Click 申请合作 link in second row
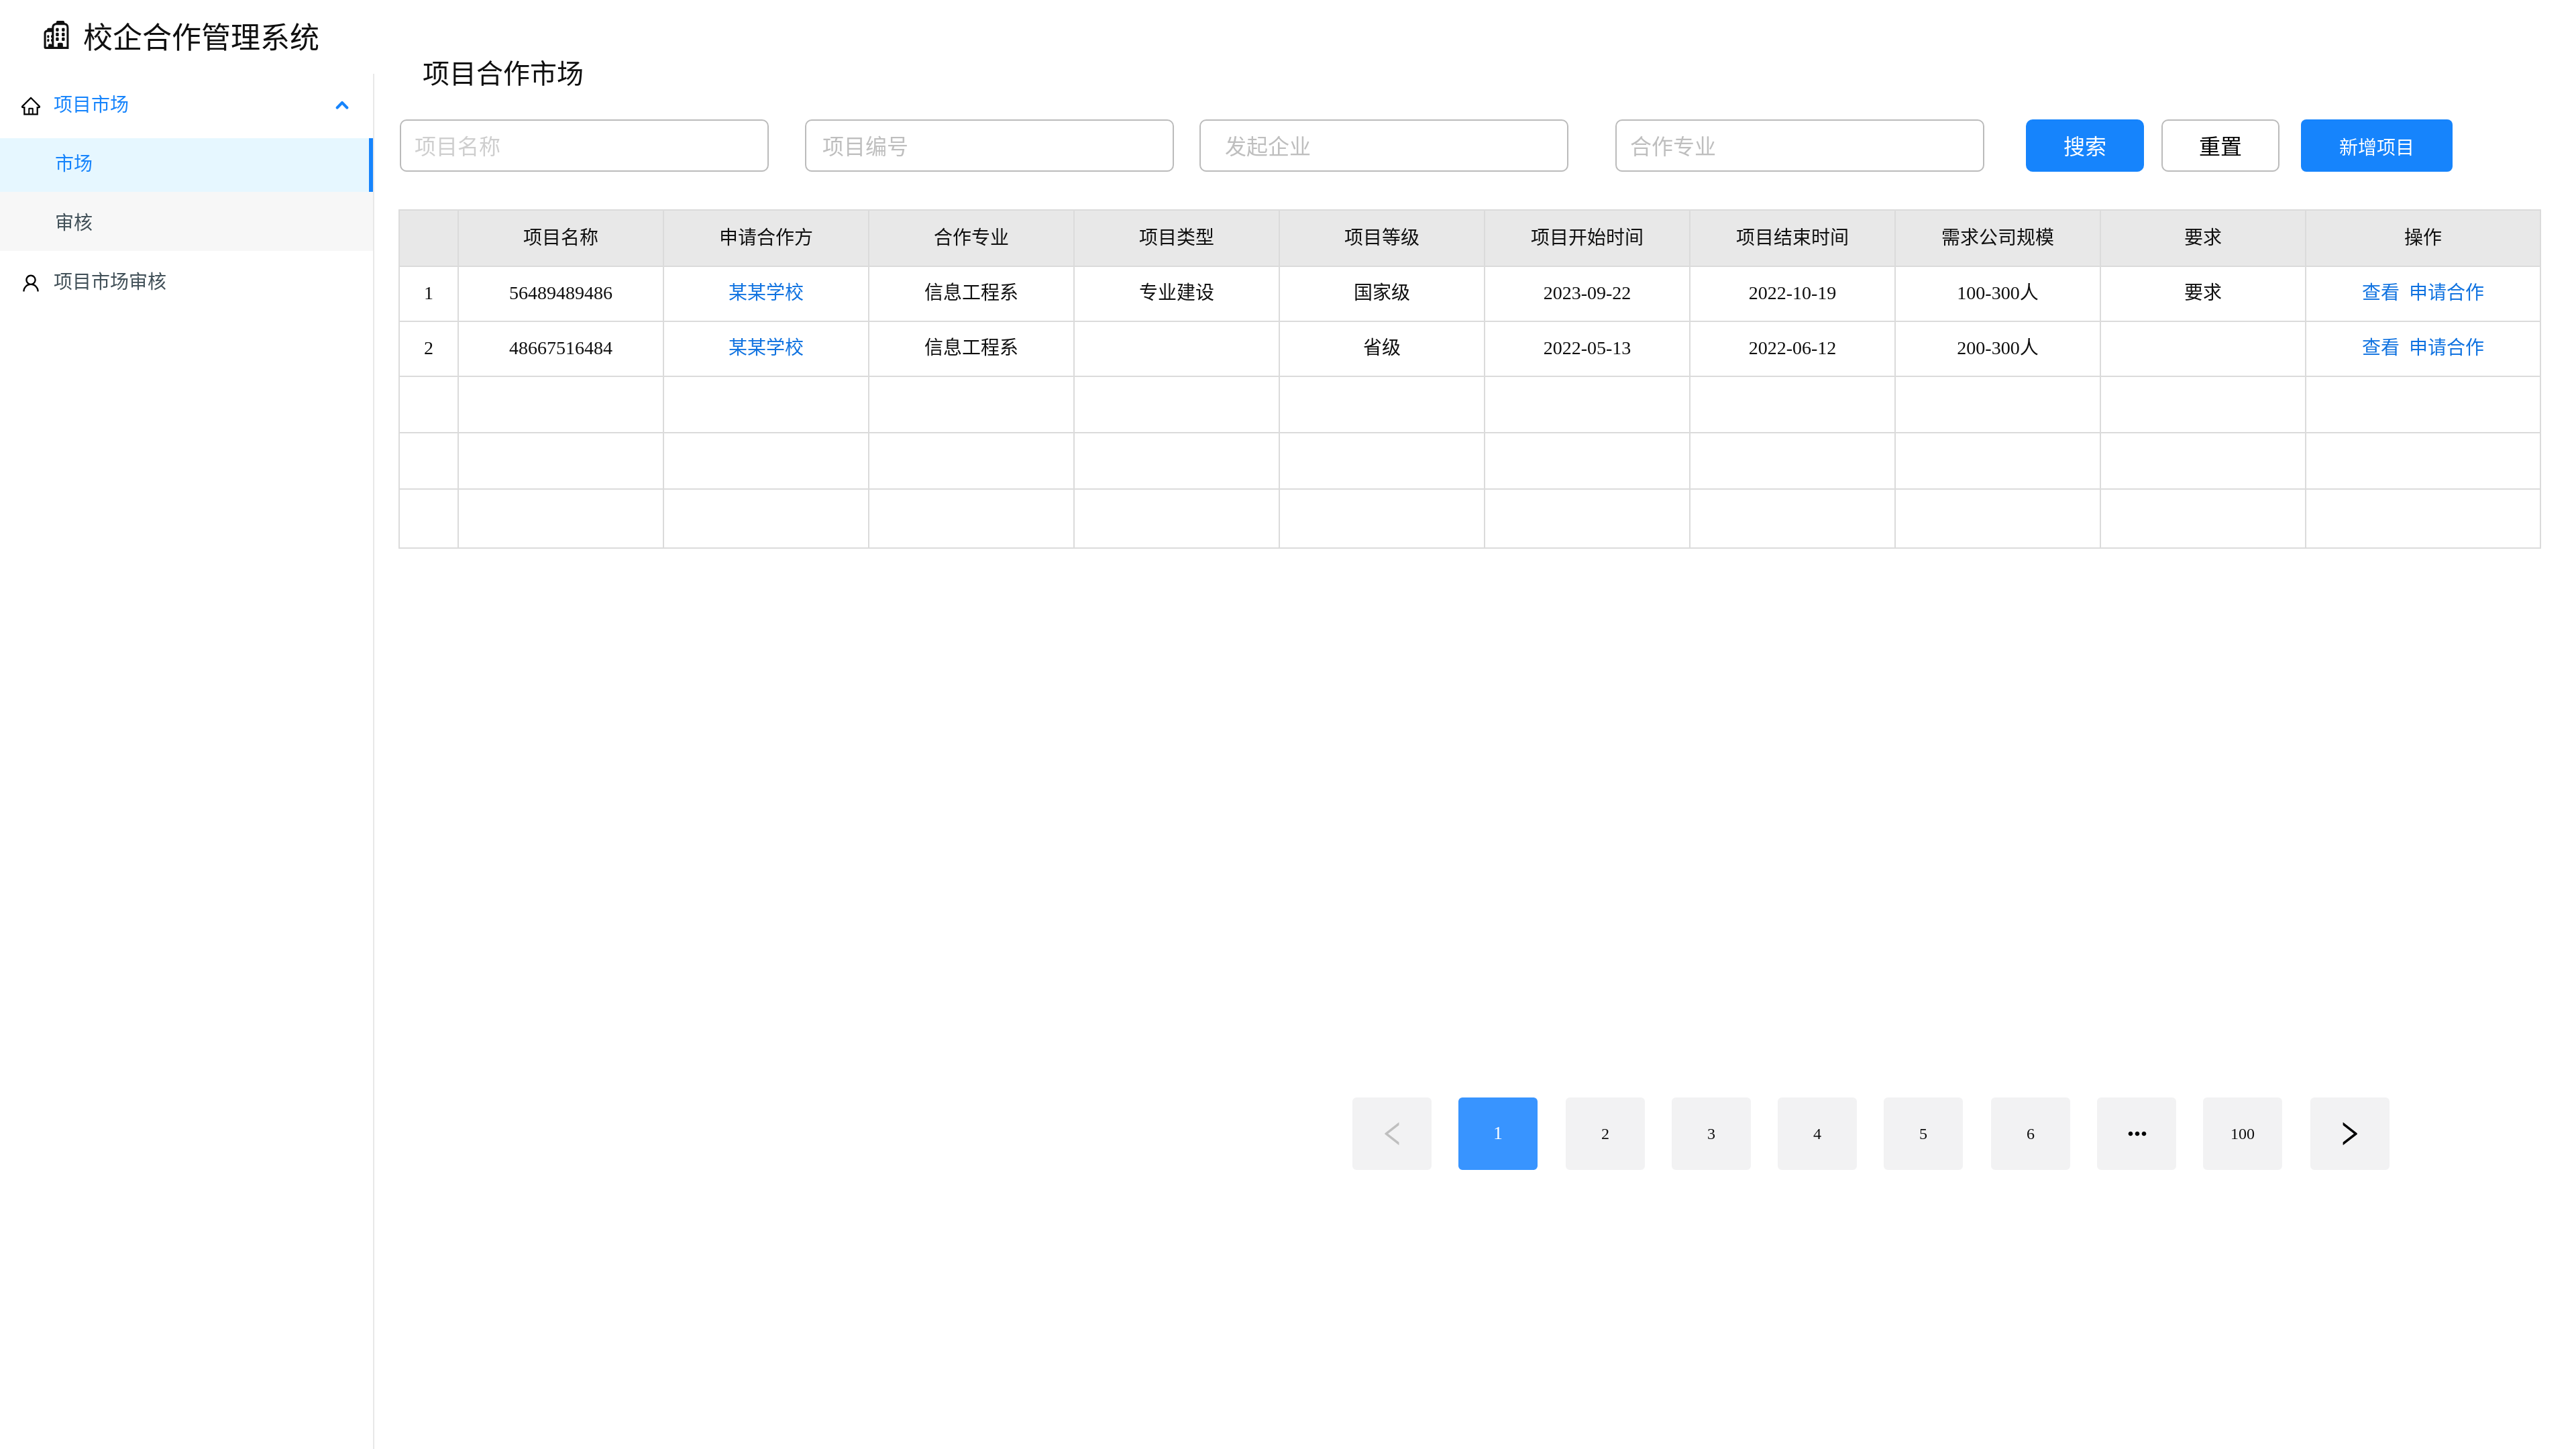Screen dimensions: 2576x1449 coord(2446,347)
